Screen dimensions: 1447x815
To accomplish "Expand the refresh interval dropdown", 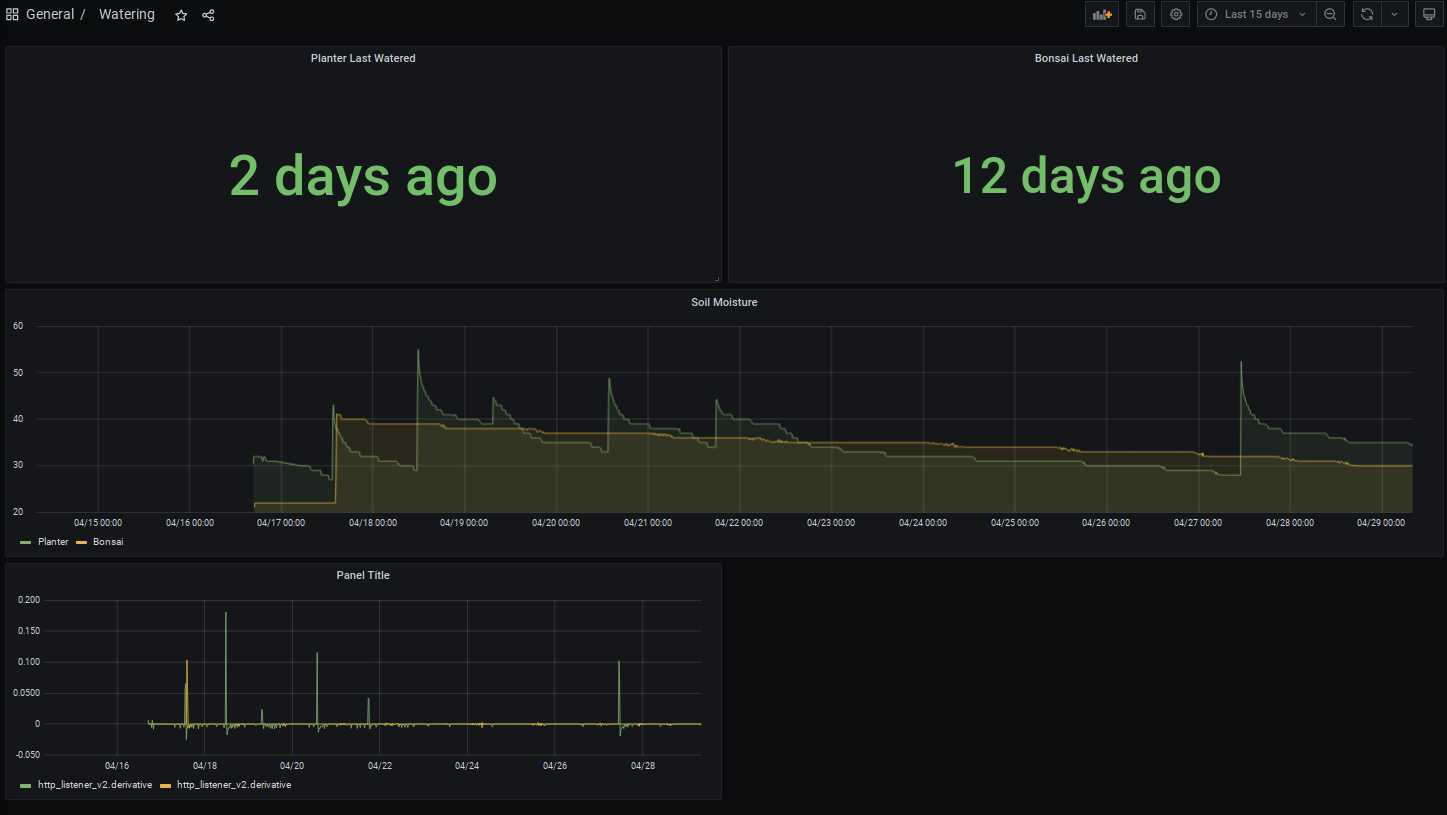I will [x=1394, y=15].
